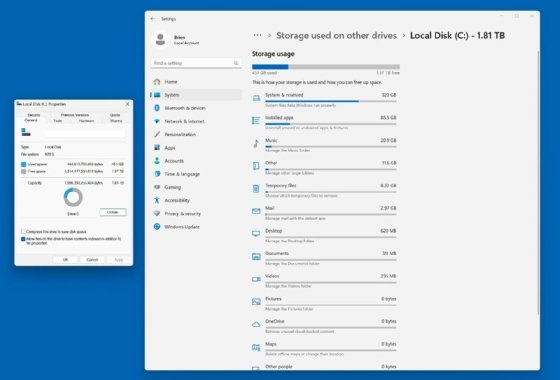Click the Capacity label in Properties
The image size is (560, 380).
[x=35, y=183]
